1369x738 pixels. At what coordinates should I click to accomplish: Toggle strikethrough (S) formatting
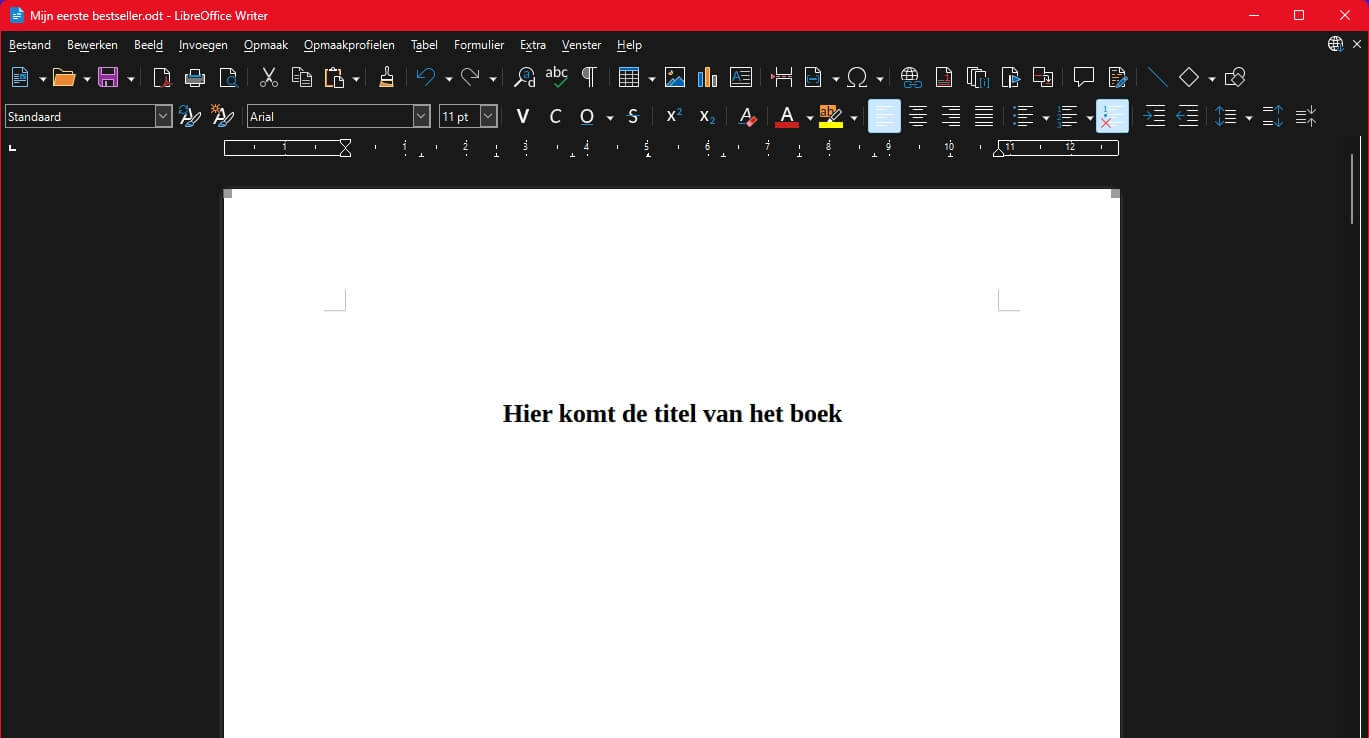633,117
